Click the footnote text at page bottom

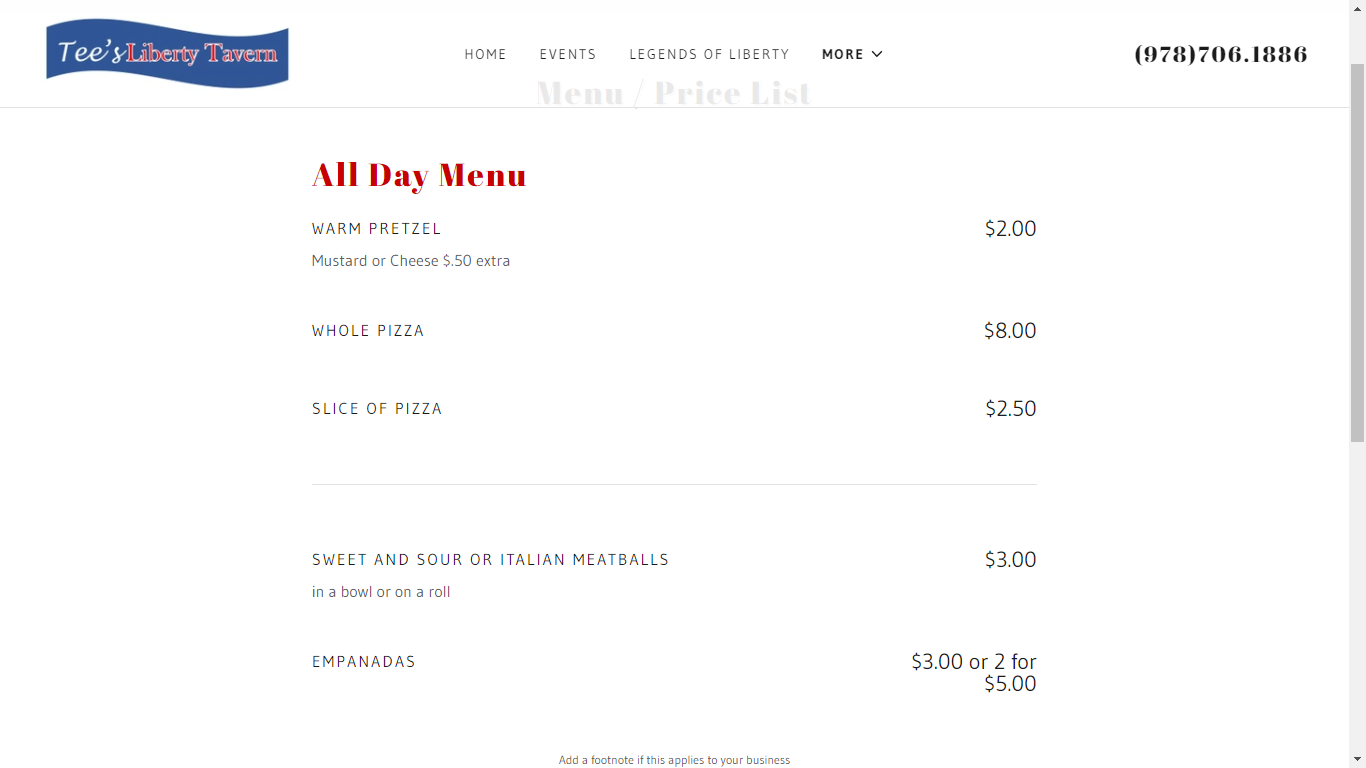click(x=674, y=760)
